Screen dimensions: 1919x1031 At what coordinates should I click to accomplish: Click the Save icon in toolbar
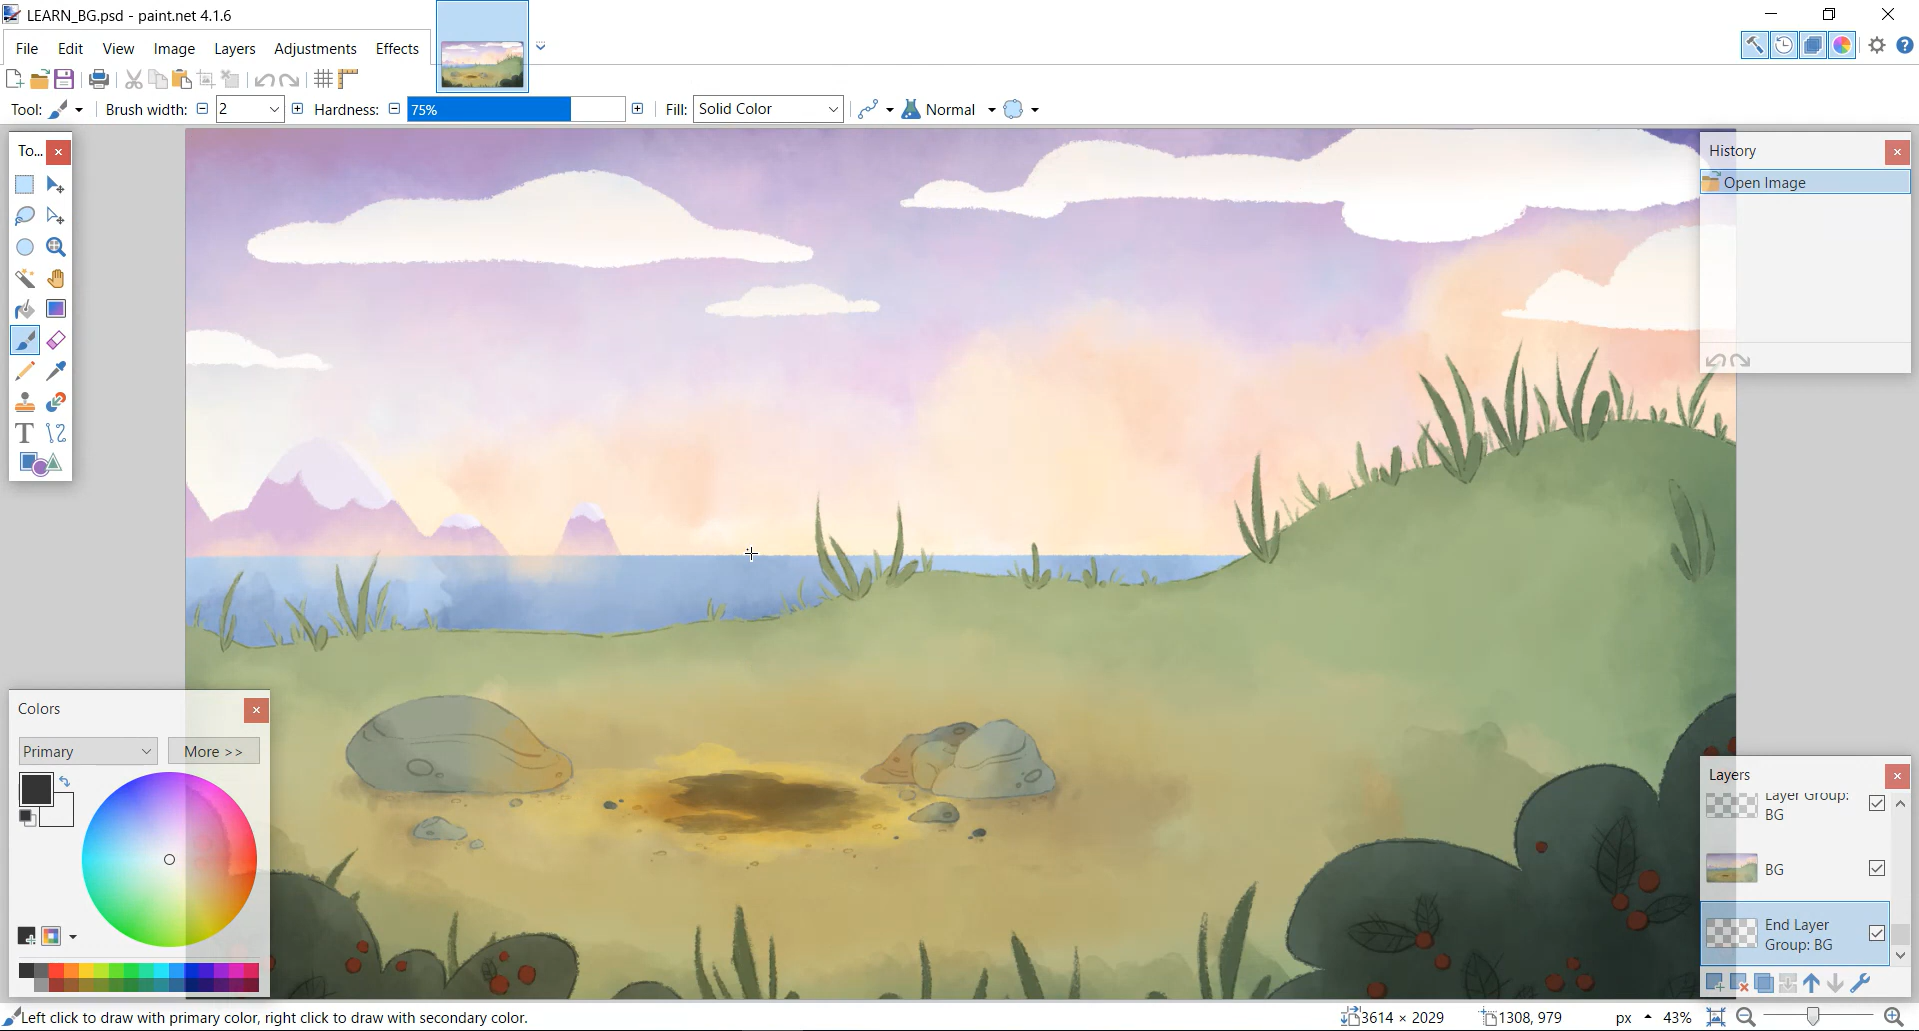pyautogui.click(x=64, y=79)
